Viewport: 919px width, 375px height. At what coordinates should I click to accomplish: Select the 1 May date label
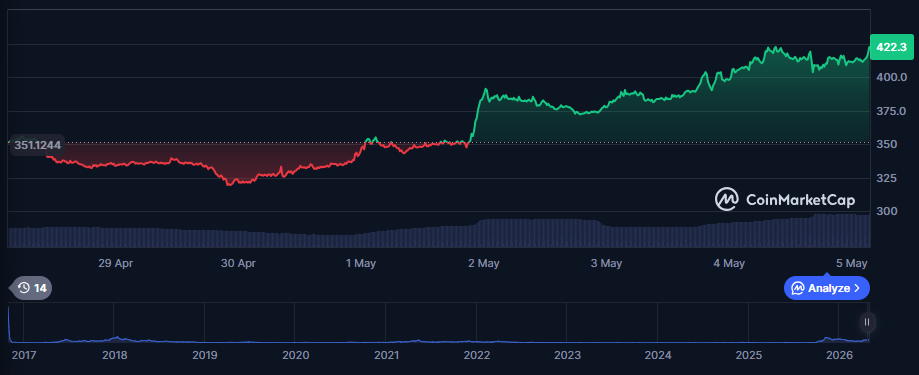(x=361, y=263)
